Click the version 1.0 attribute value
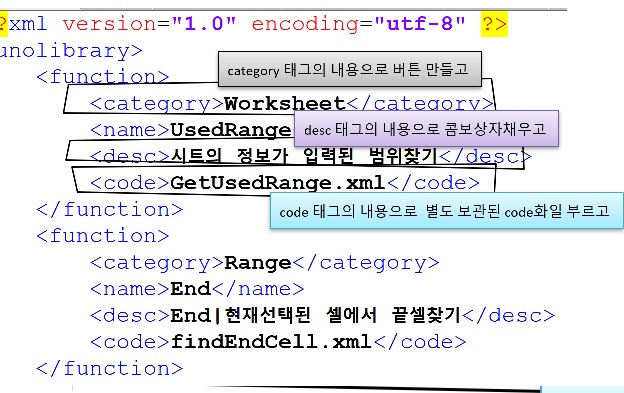Image resolution: width=624 pixels, height=393 pixels. click(204, 23)
